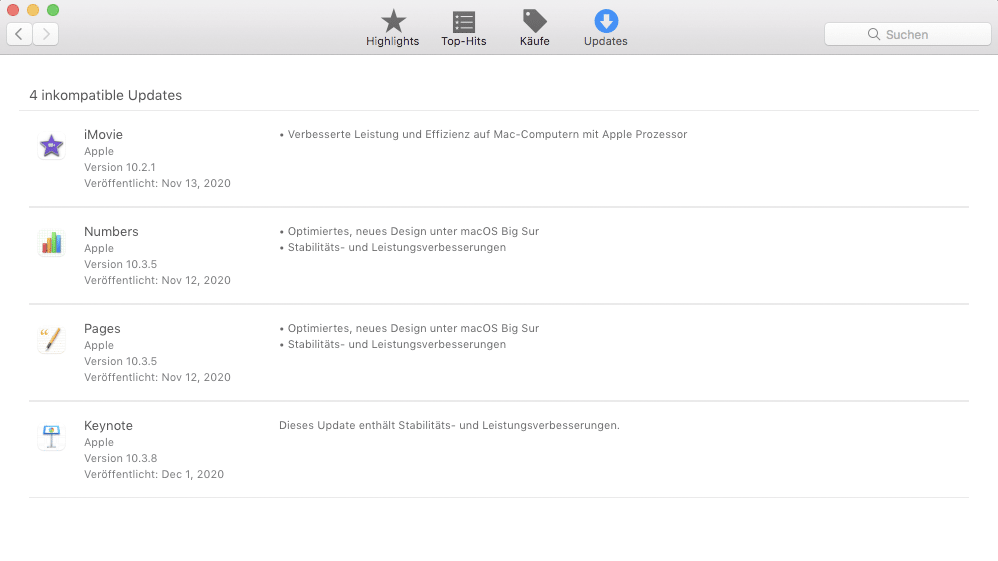This screenshot has height=561, width=998.
Task: Click Apple developer name under Pages
Action: 99,345
